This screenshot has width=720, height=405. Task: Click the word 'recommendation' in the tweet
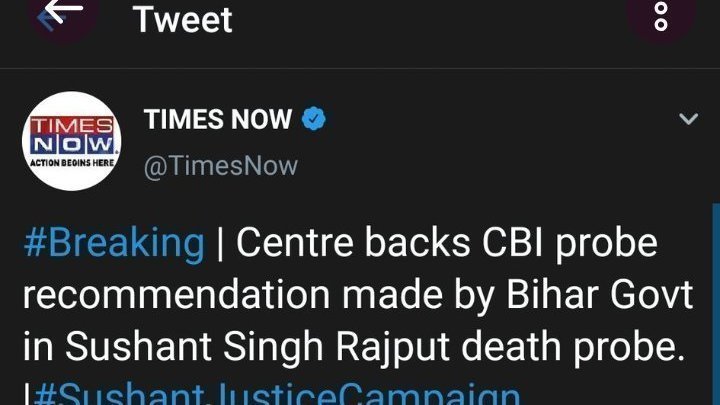[x=175, y=294]
